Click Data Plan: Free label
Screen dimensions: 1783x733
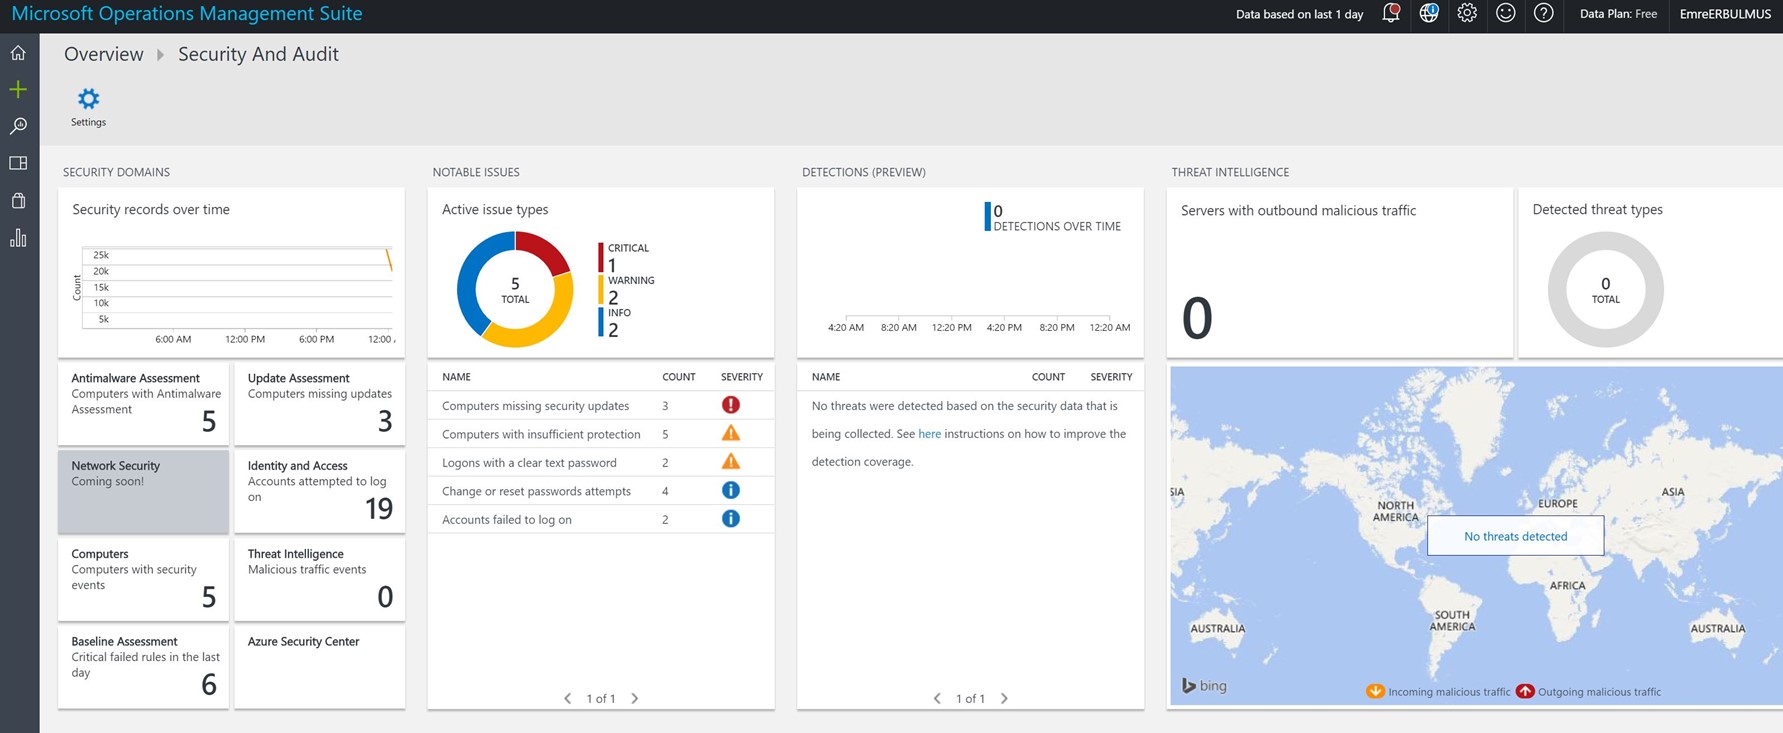click(x=1618, y=14)
